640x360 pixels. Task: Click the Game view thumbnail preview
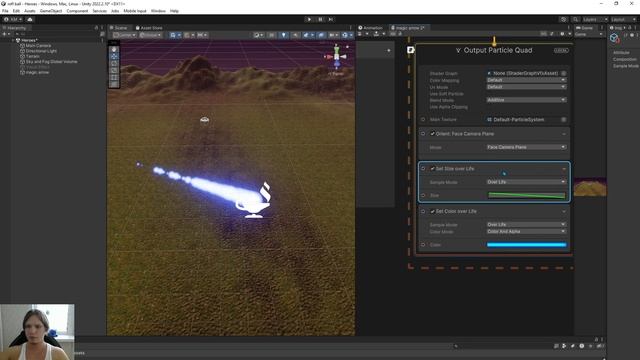point(590,187)
